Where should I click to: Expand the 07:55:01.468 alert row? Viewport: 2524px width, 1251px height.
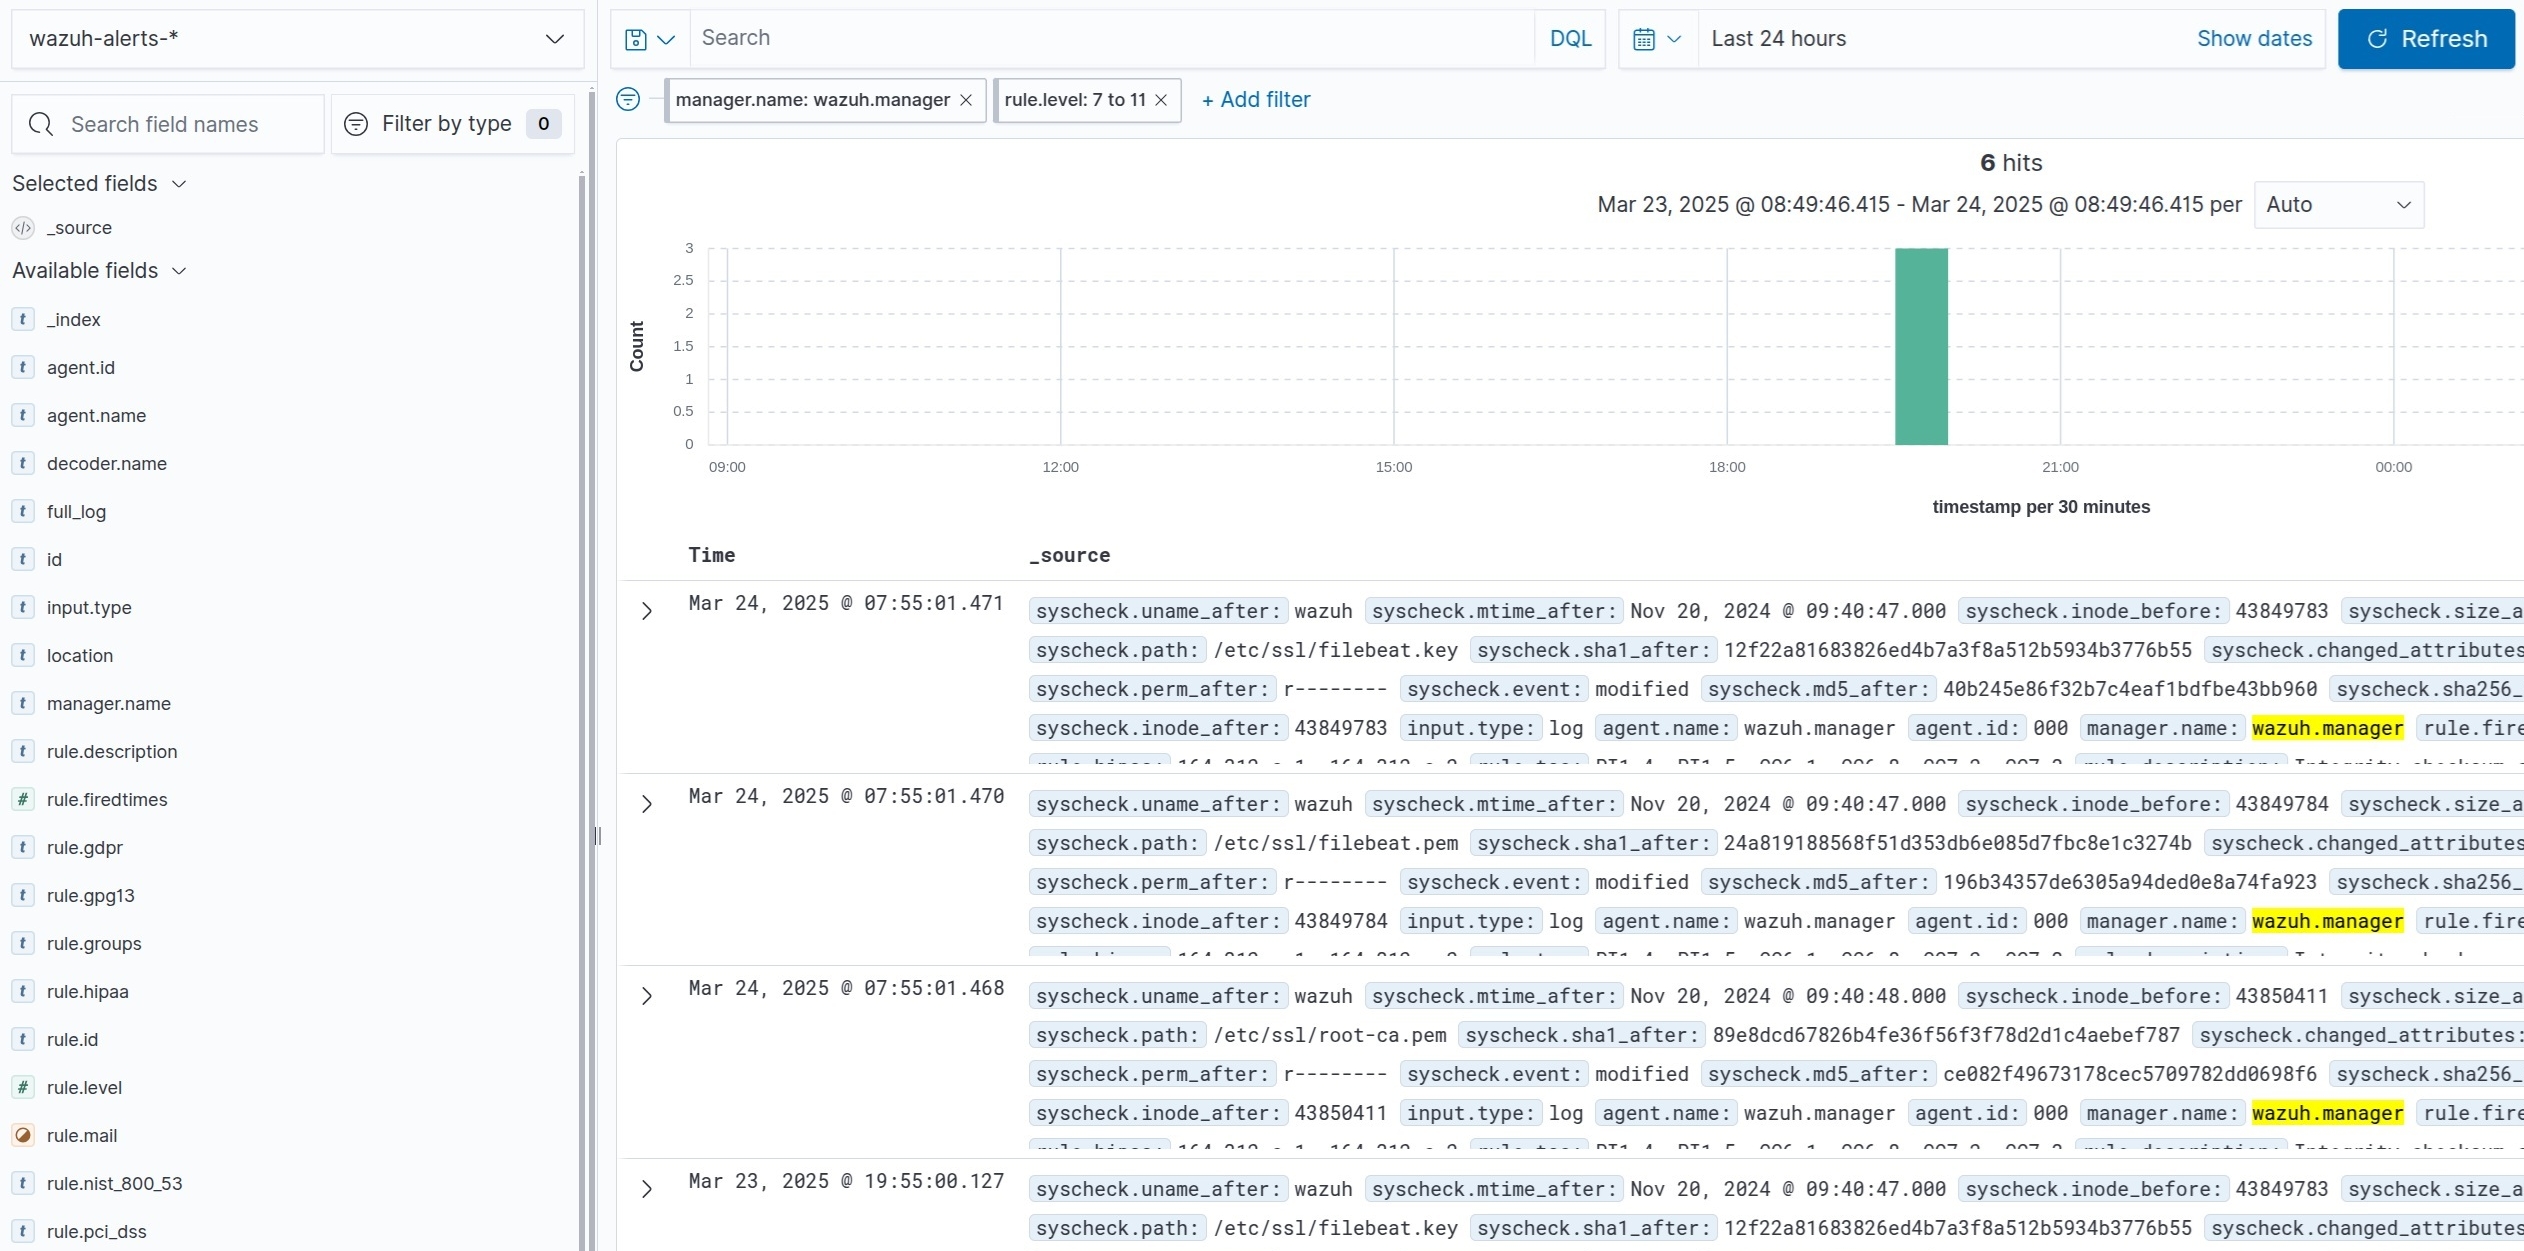647,996
